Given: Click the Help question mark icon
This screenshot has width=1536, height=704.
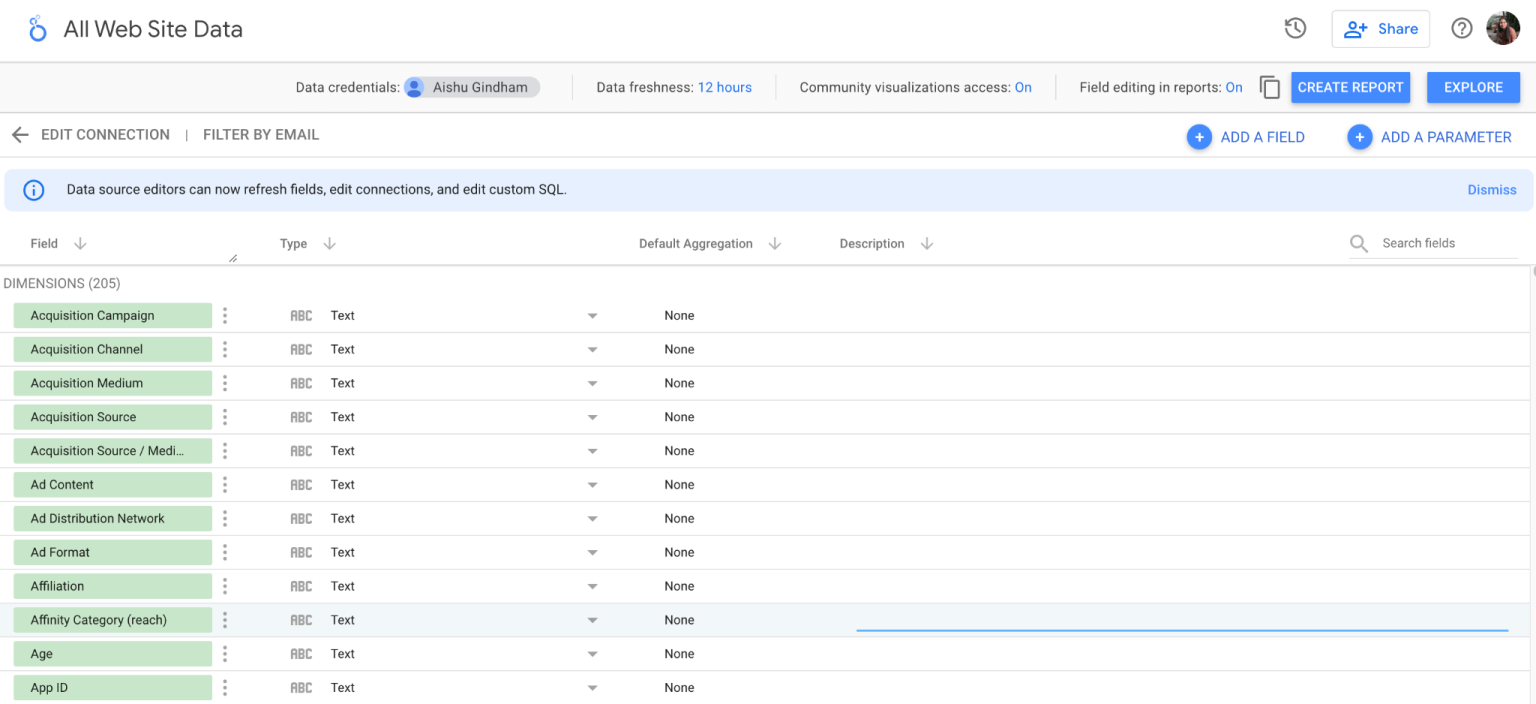Looking at the screenshot, I should coord(1461,28).
